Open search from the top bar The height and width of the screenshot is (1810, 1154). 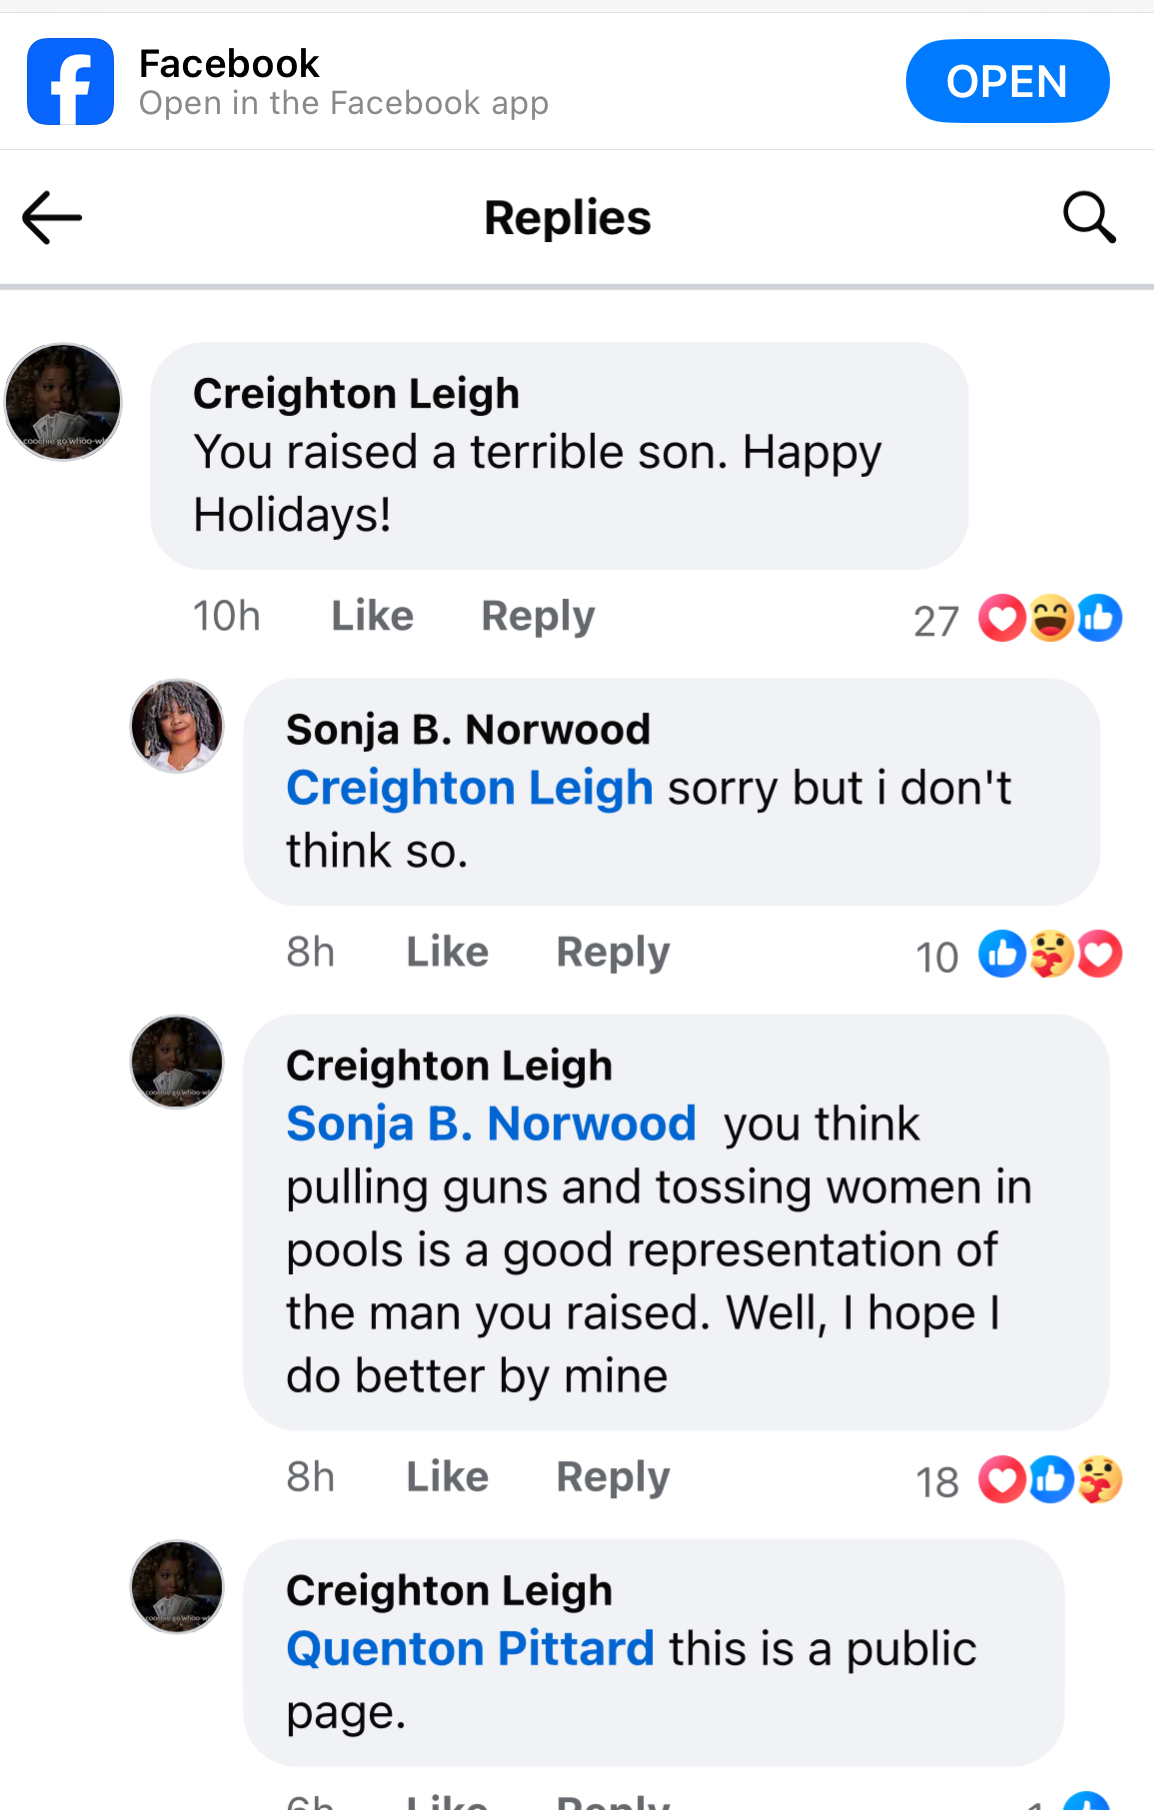click(x=1090, y=216)
